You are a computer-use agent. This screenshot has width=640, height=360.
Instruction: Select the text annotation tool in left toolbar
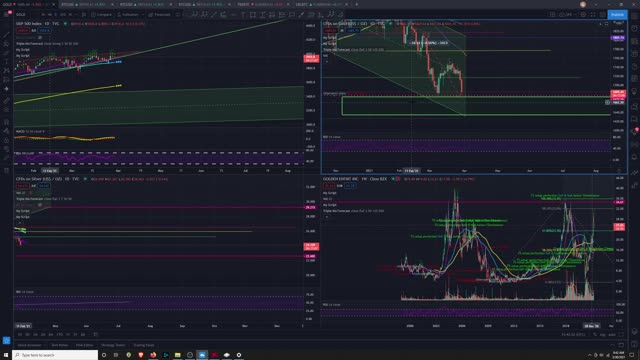tap(6, 62)
